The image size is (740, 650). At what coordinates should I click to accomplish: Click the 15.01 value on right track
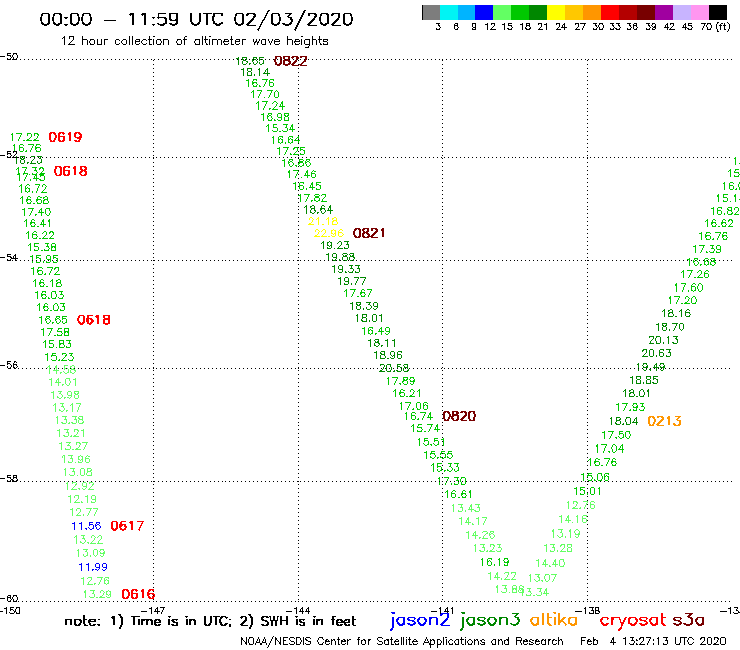click(588, 491)
